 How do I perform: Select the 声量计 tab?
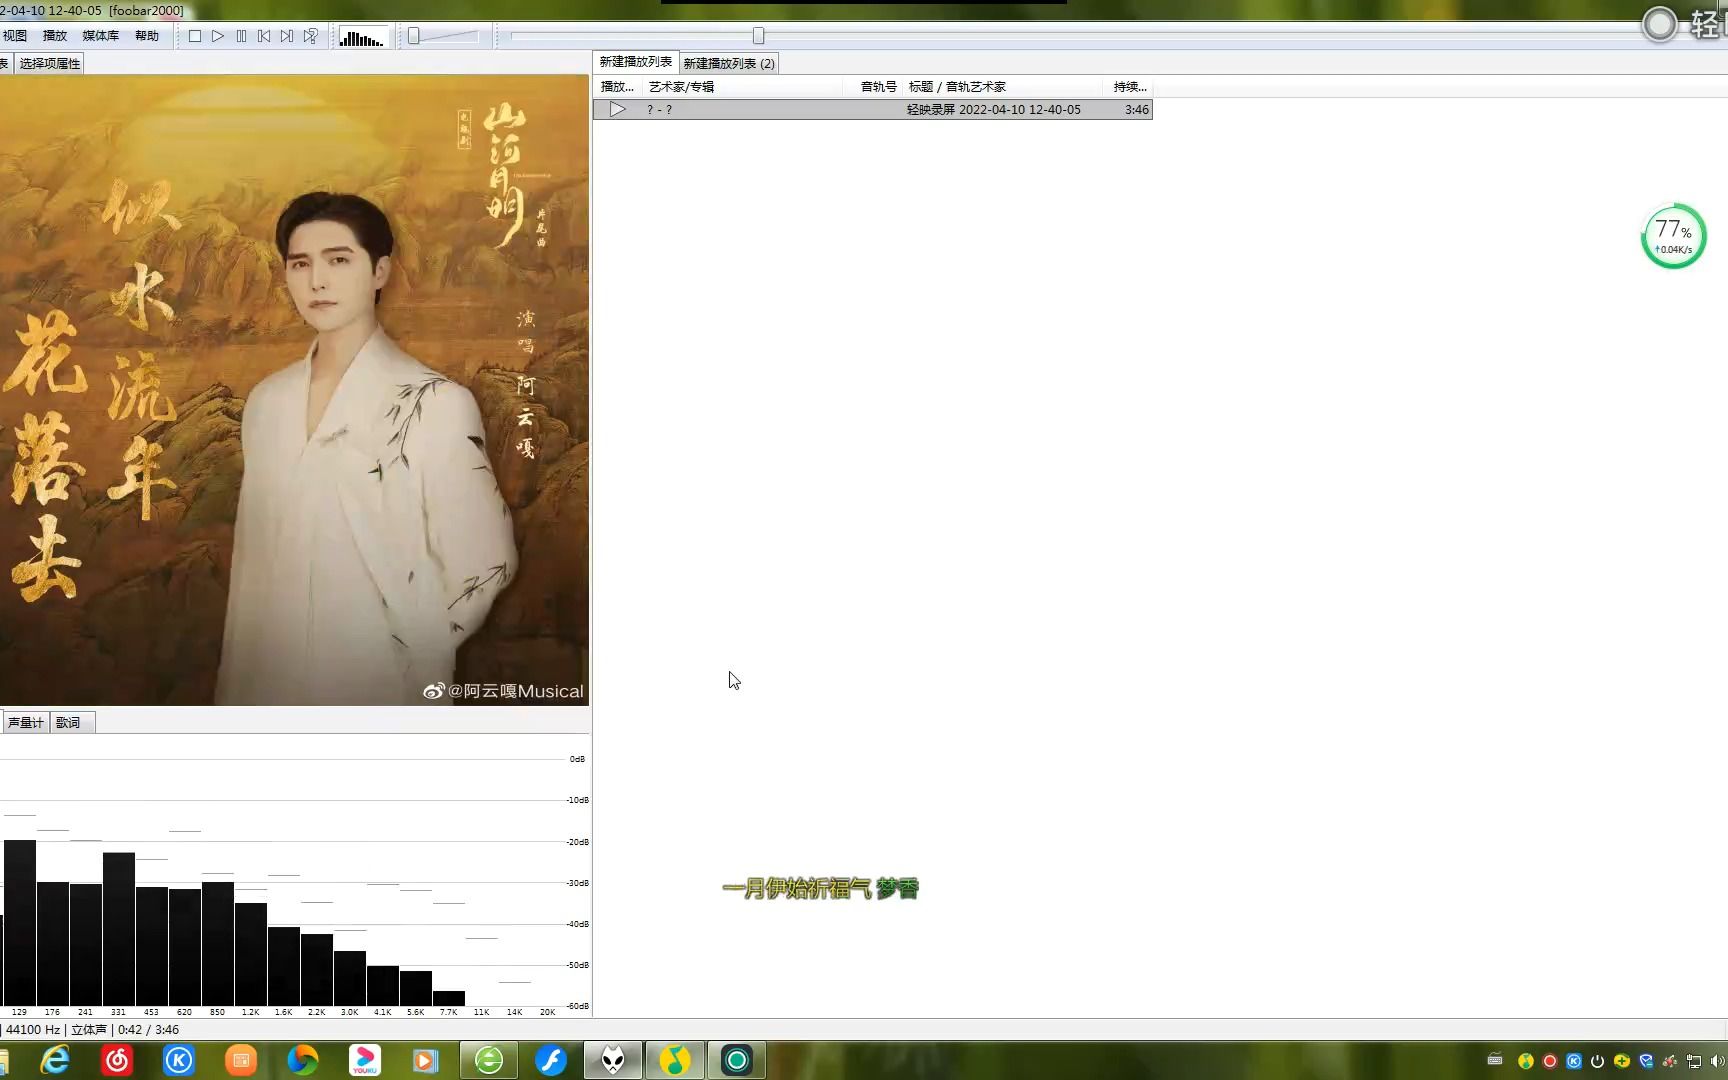(x=26, y=722)
